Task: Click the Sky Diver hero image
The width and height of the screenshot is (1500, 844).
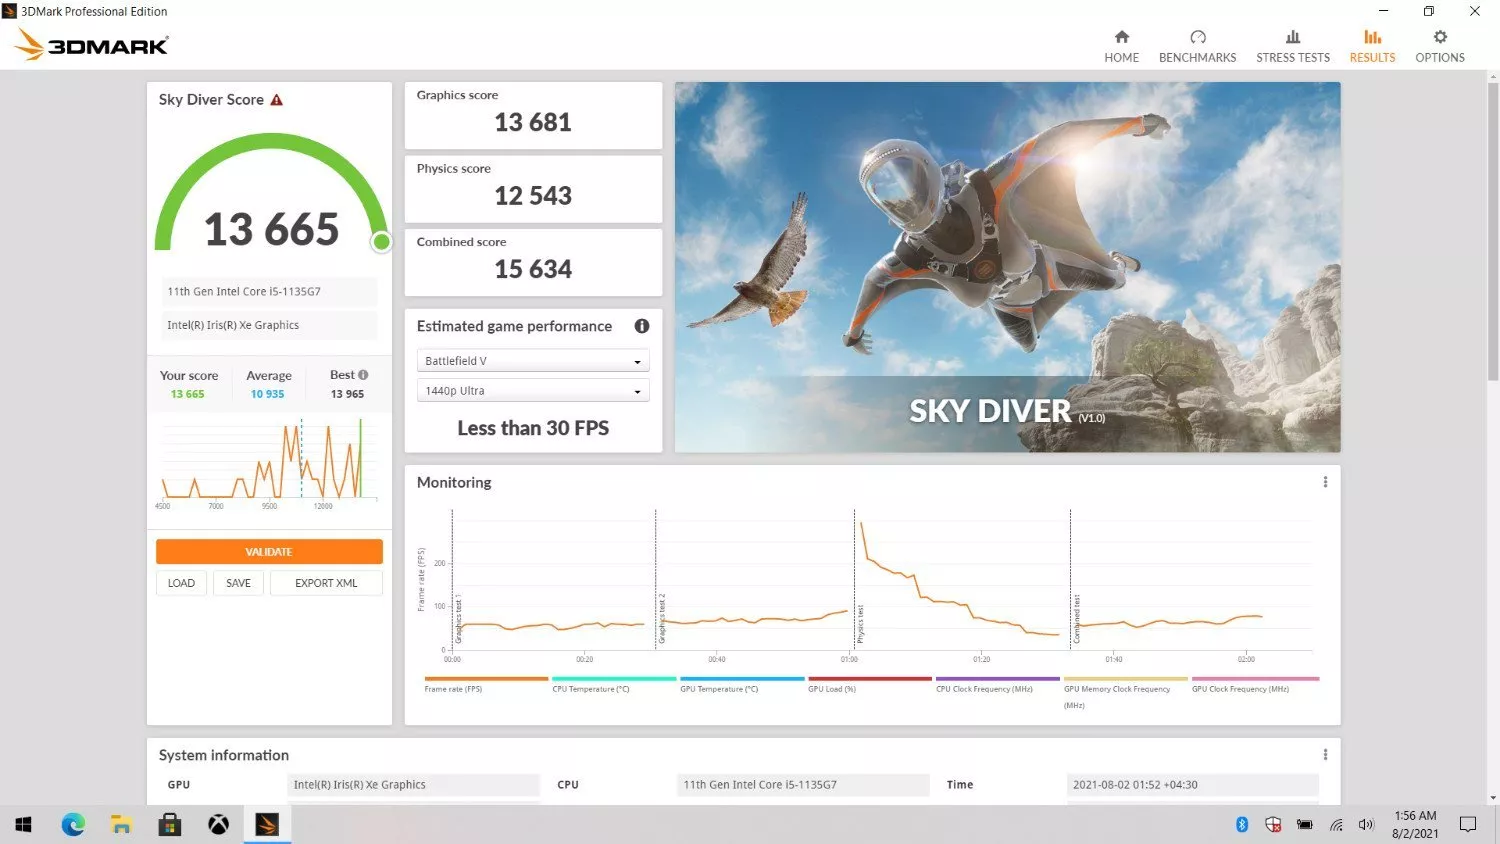Action: (1007, 267)
